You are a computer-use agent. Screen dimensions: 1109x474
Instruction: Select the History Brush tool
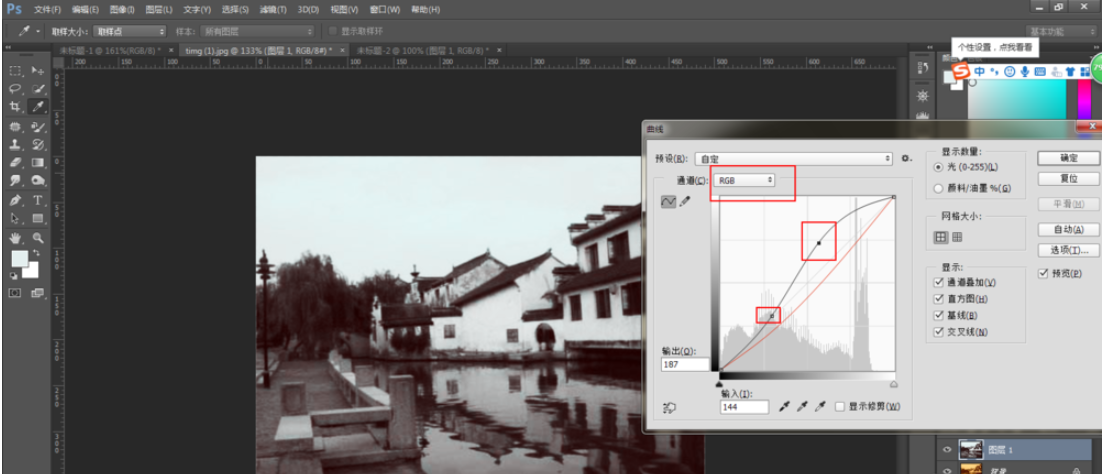[38, 144]
